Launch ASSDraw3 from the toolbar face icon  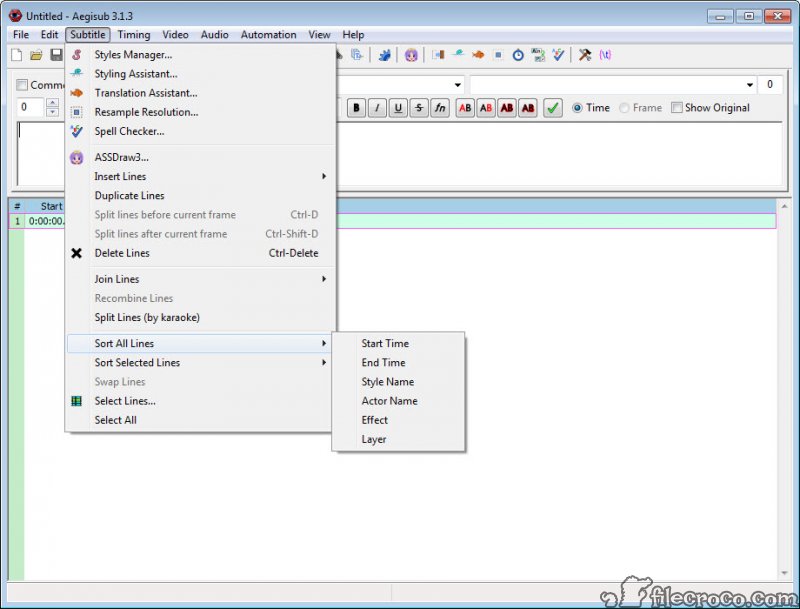click(411, 55)
